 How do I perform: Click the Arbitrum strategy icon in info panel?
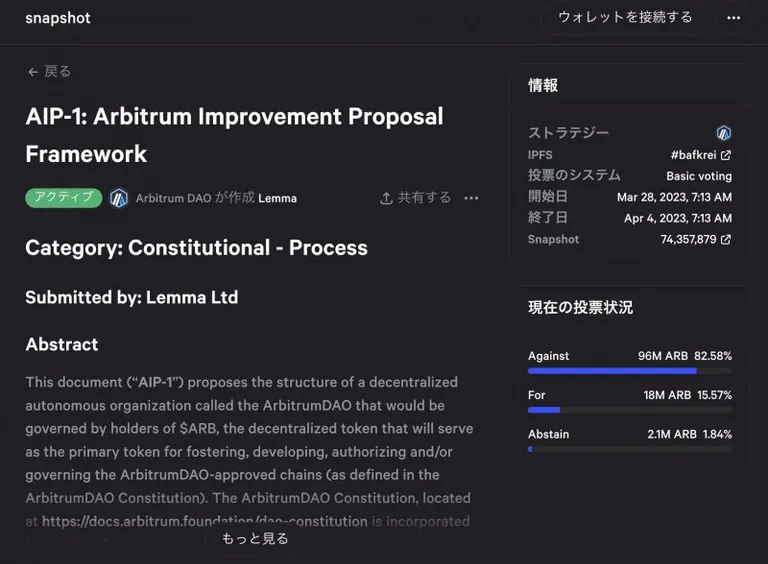pos(723,133)
